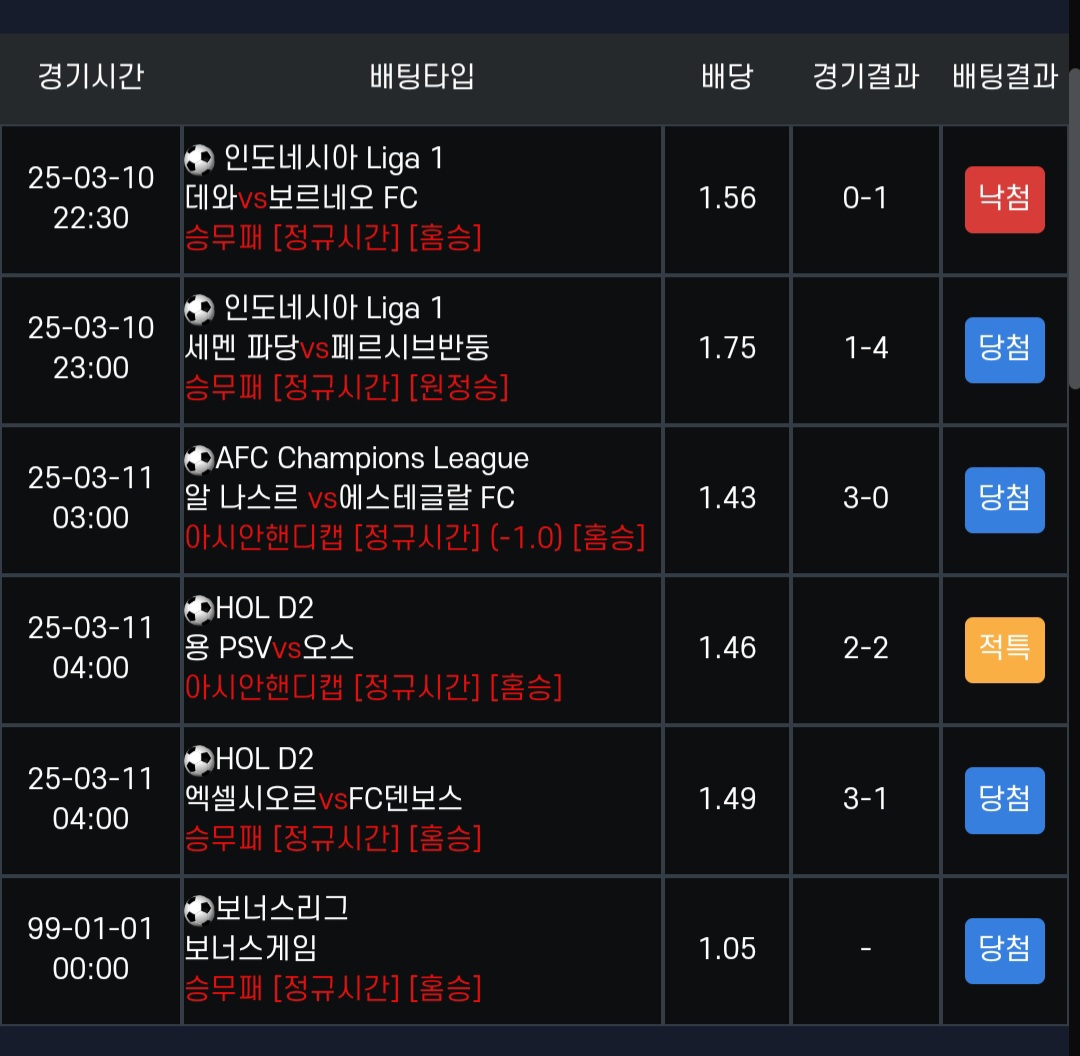
Task: Click 당첨 badge for 세멘 파당 match
Action: [1004, 350]
